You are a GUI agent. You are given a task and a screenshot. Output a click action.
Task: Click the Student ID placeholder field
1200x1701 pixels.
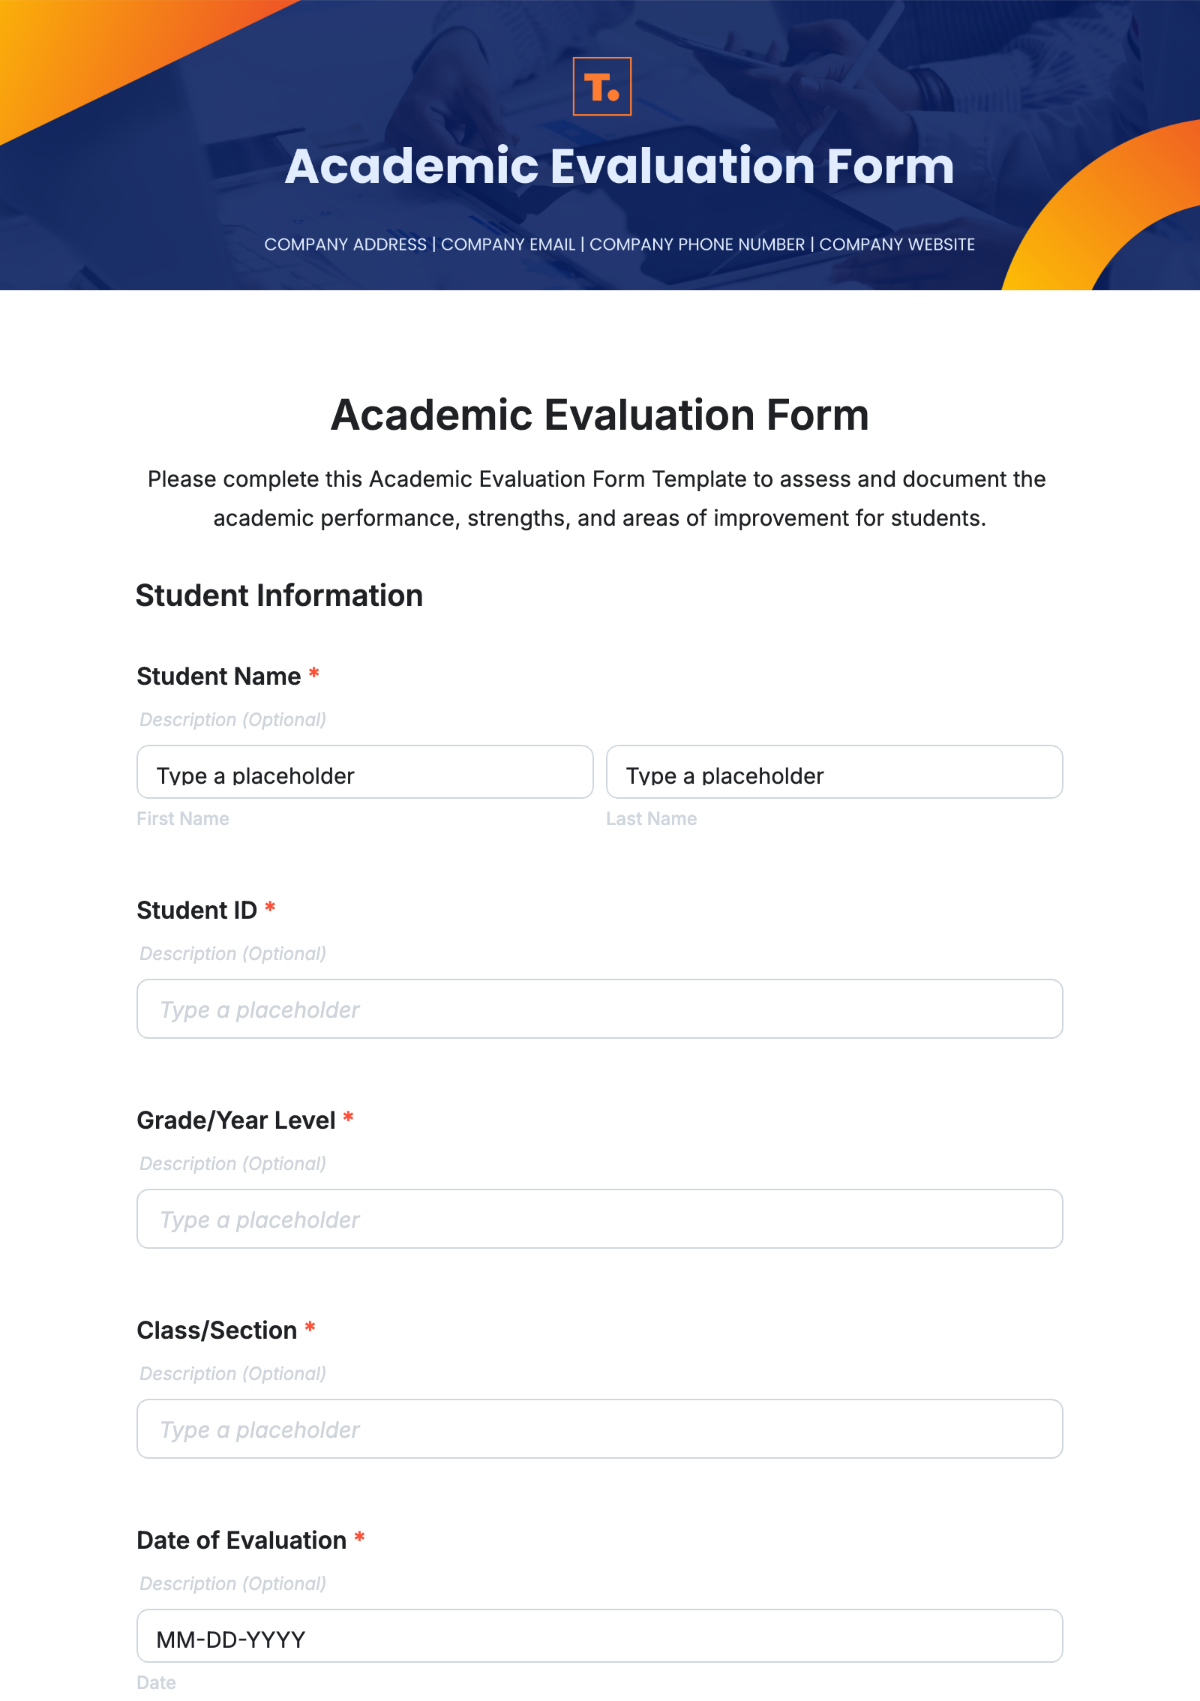pyautogui.click(x=600, y=1009)
